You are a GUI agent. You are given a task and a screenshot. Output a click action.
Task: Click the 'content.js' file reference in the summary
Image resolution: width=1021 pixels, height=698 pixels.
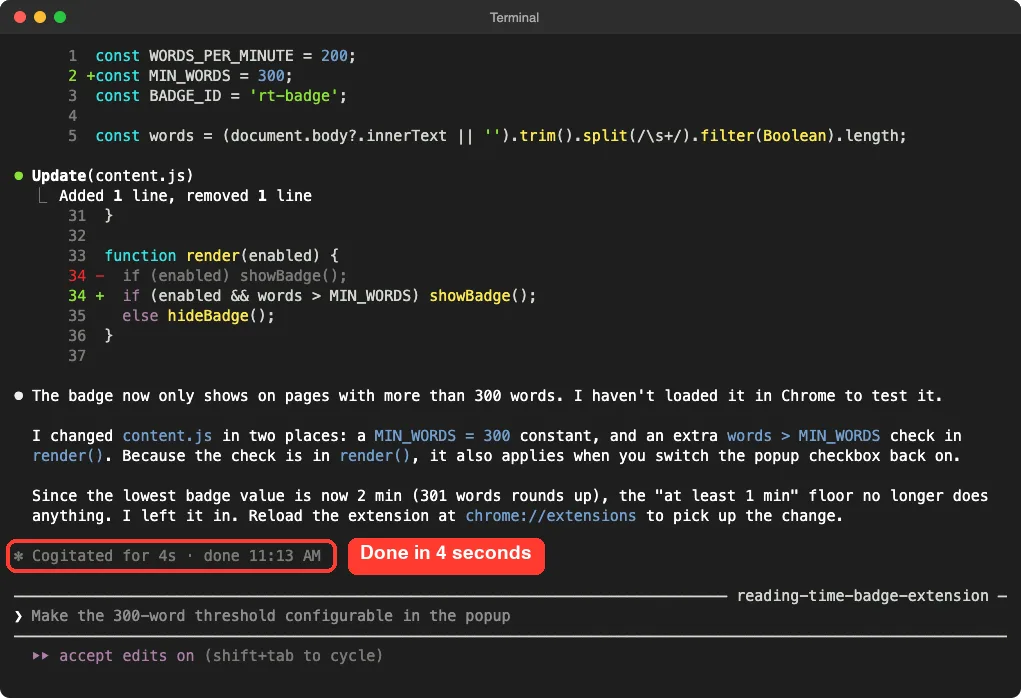click(x=167, y=436)
